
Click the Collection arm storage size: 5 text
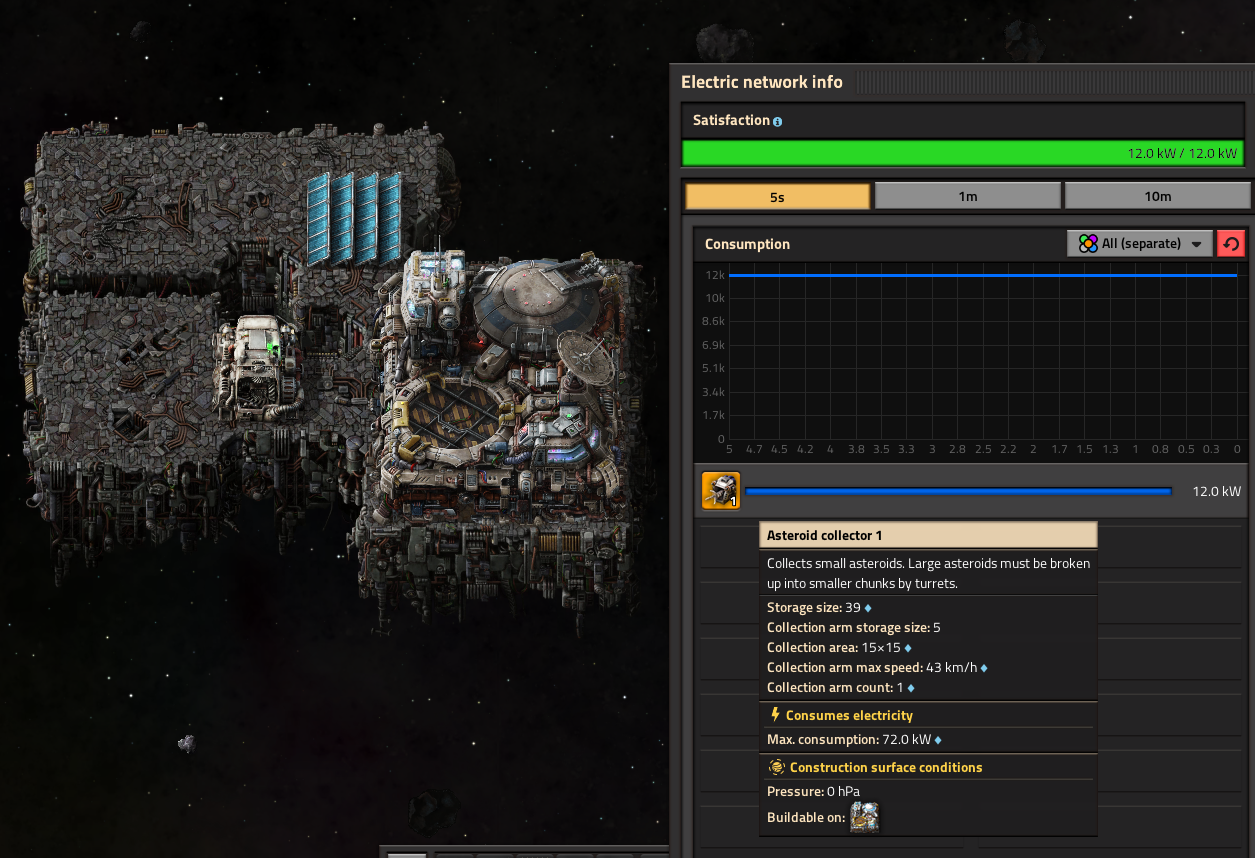pos(854,628)
